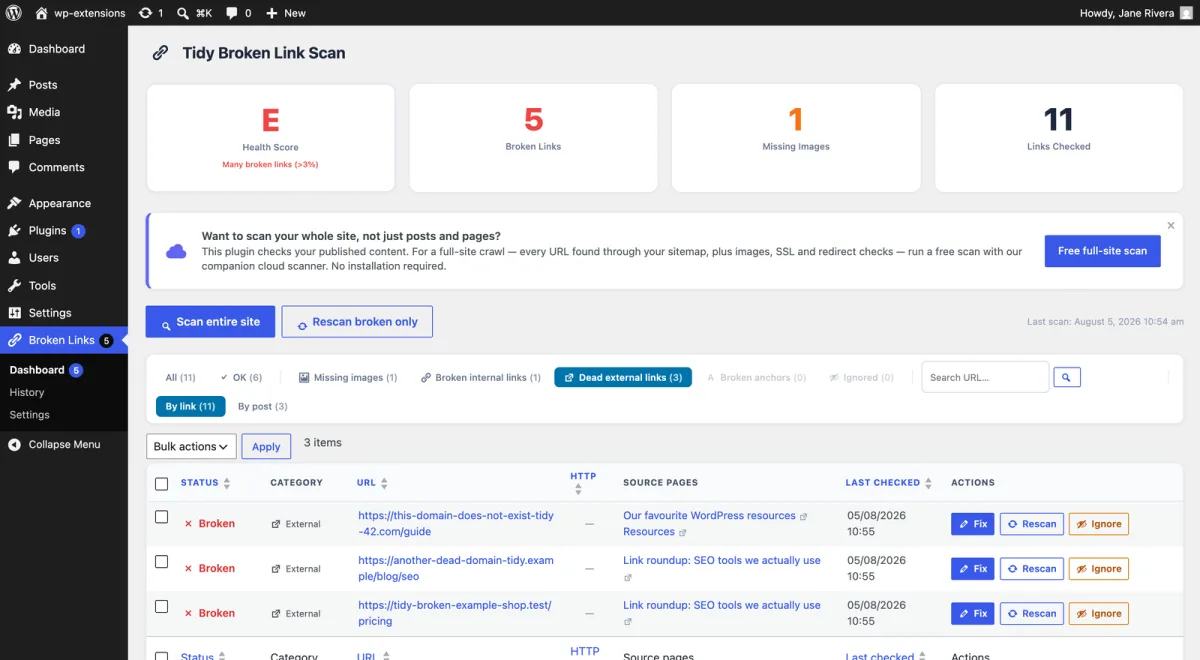Switch to the Missing images filter tab
This screenshot has width=1200, height=660.
pyautogui.click(x=348, y=378)
